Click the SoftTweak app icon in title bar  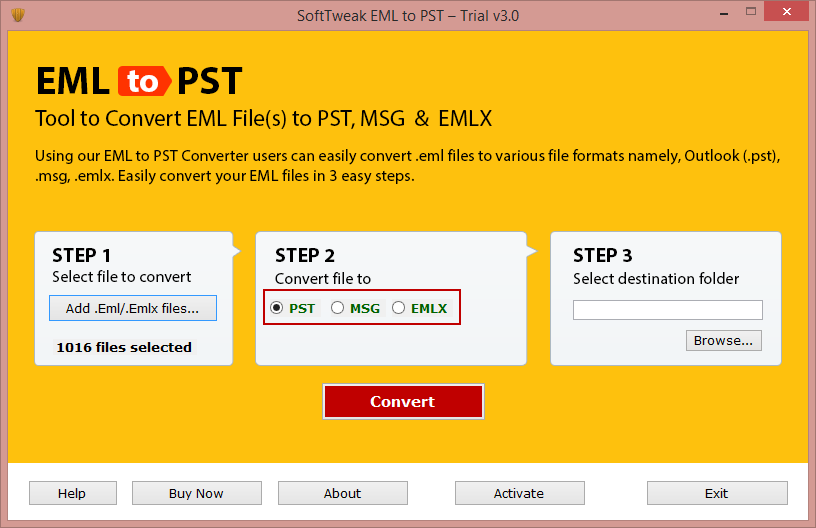tap(18, 15)
